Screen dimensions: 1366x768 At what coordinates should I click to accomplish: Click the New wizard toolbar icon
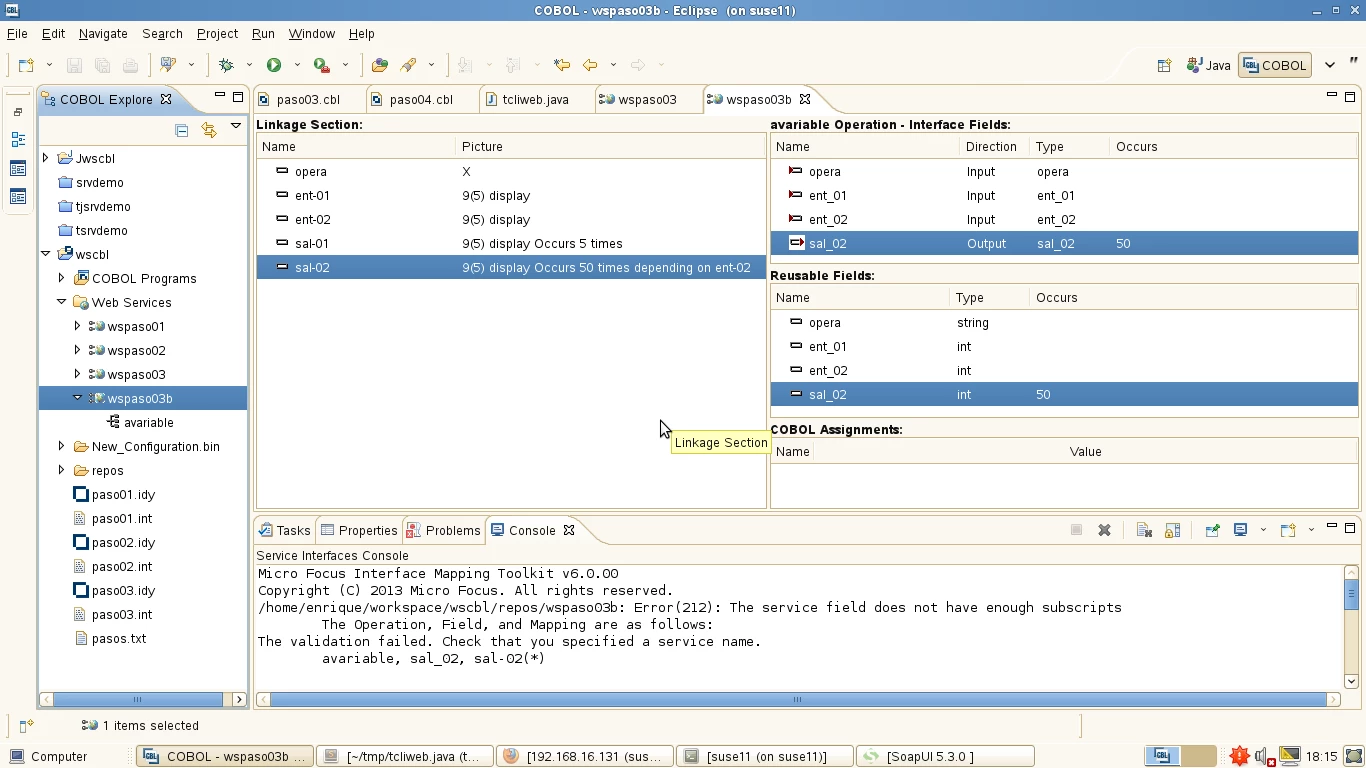(26, 65)
